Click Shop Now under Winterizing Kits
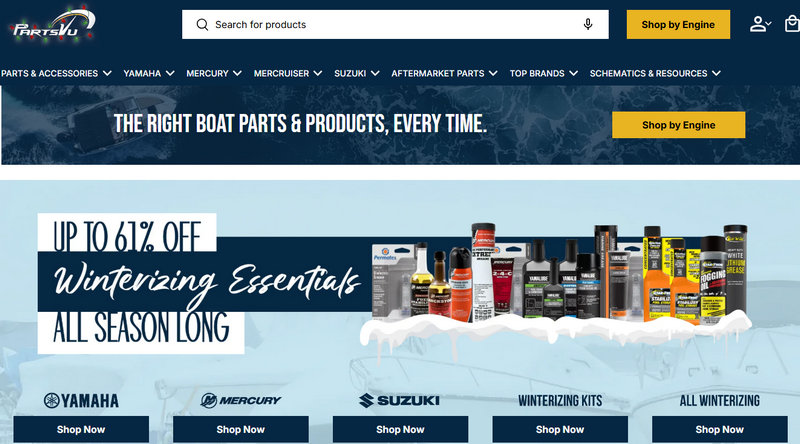The image size is (800, 444). tap(560, 429)
